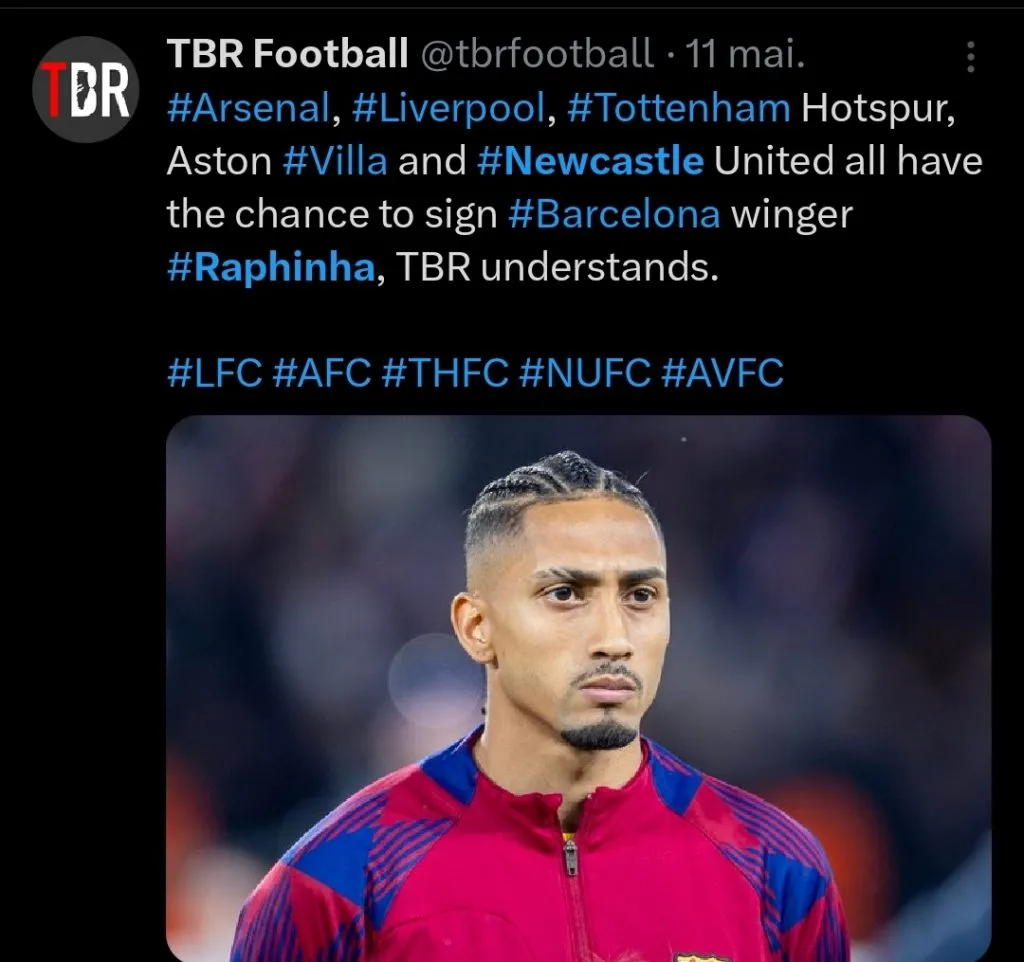Image resolution: width=1024 pixels, height=962 pixels.
Task: Open the @tbrfootball handle
Action: pyautogui.click(x=537, y=53)
